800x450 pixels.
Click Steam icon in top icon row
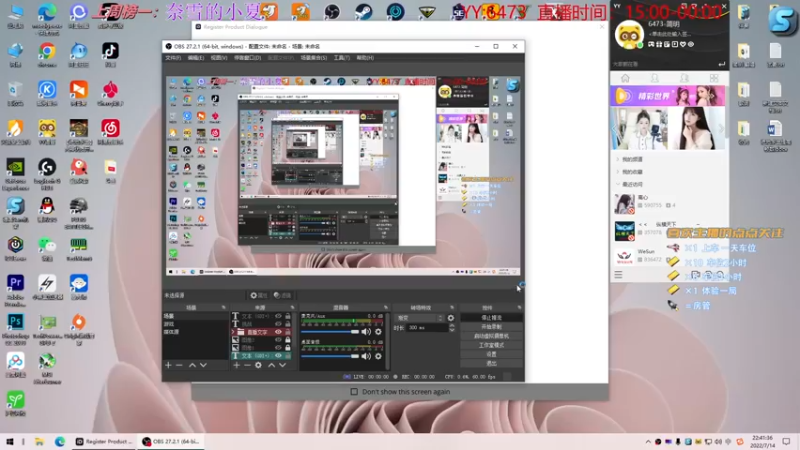[364, 12]
